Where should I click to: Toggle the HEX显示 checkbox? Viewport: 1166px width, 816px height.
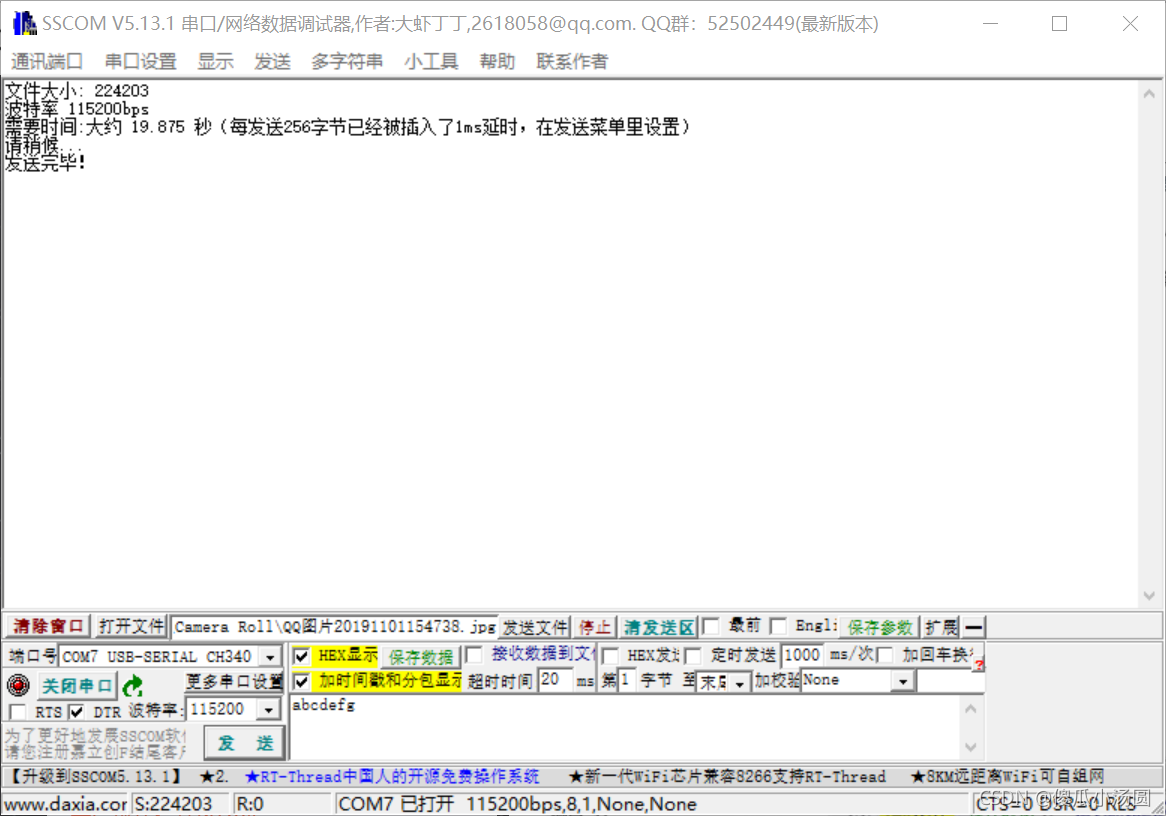coord(301,656)
